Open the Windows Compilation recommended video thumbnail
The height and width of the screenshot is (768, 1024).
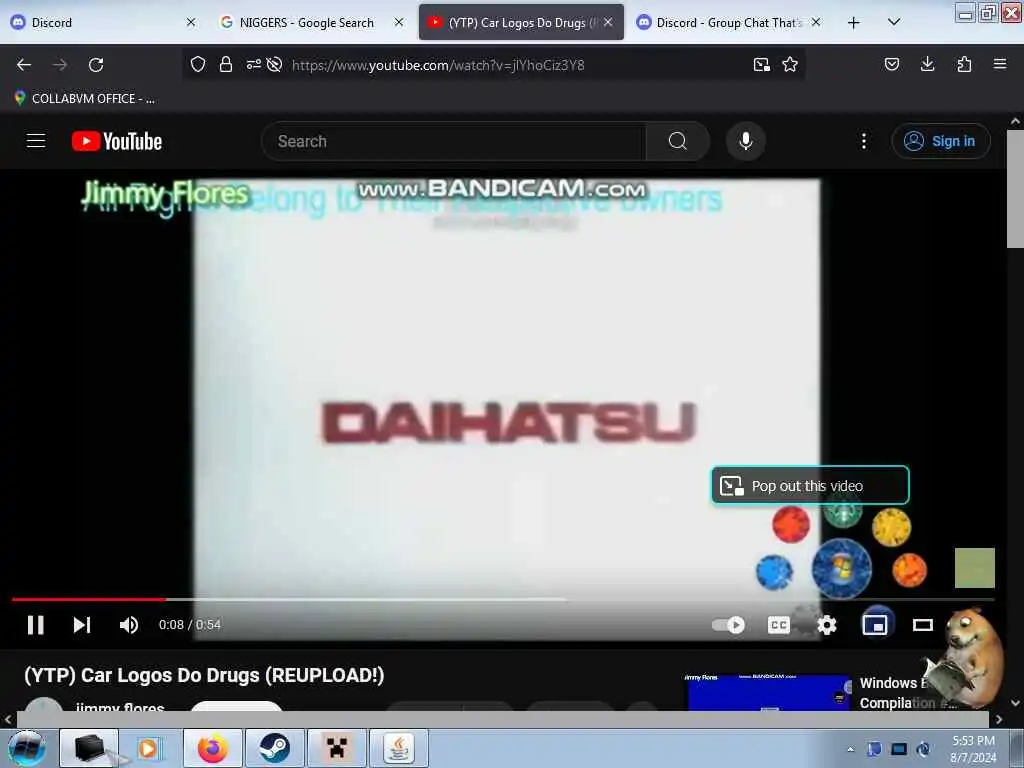769,692
